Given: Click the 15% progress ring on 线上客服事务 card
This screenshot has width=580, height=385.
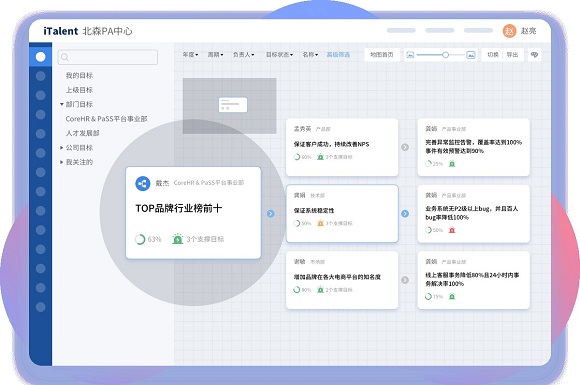Looking at the screenshot, I should pos(428,296).
